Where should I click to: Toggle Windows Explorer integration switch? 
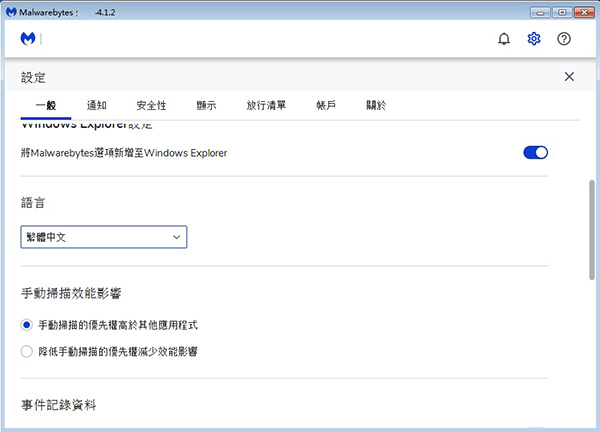coord(535,153)
